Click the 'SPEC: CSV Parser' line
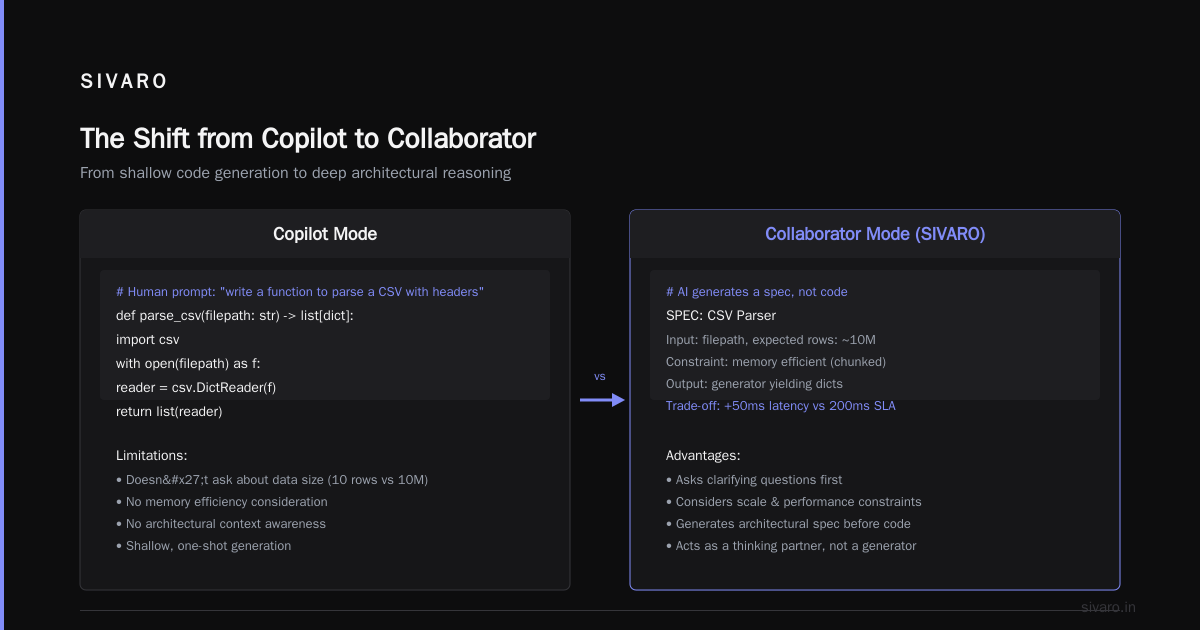The width and height of the screenshot is (1200, 630). pos(721,315)
